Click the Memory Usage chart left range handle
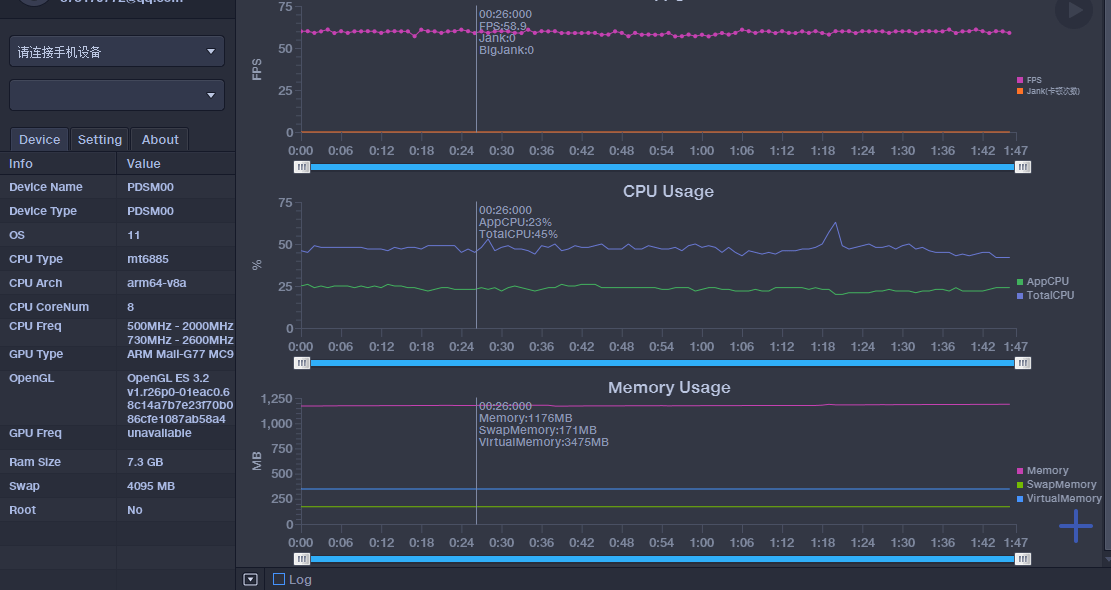 coord(302,559)
